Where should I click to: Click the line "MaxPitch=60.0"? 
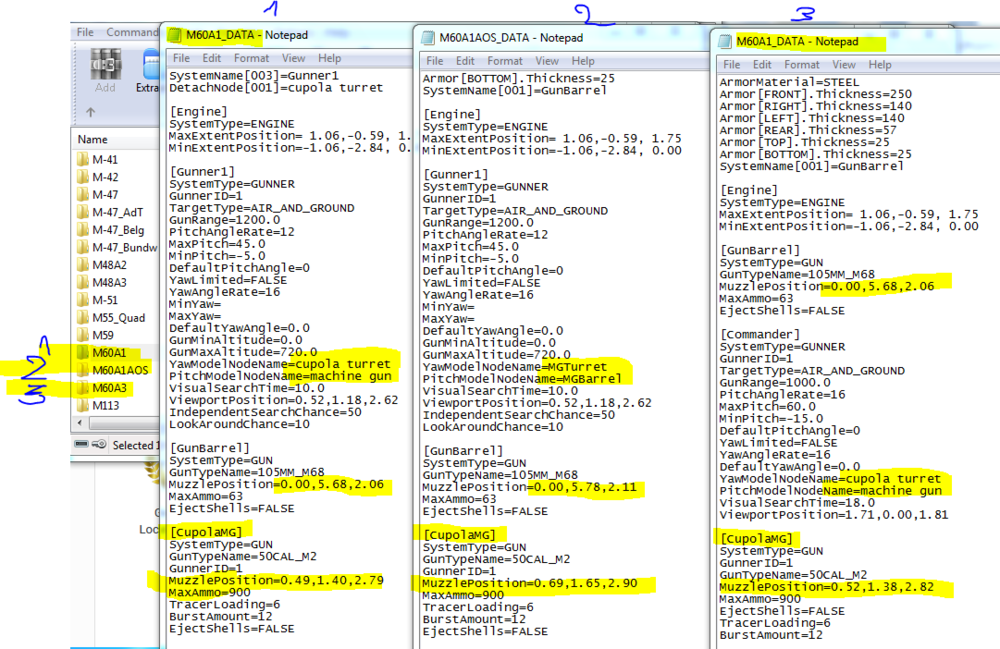[x=768, y=406]
